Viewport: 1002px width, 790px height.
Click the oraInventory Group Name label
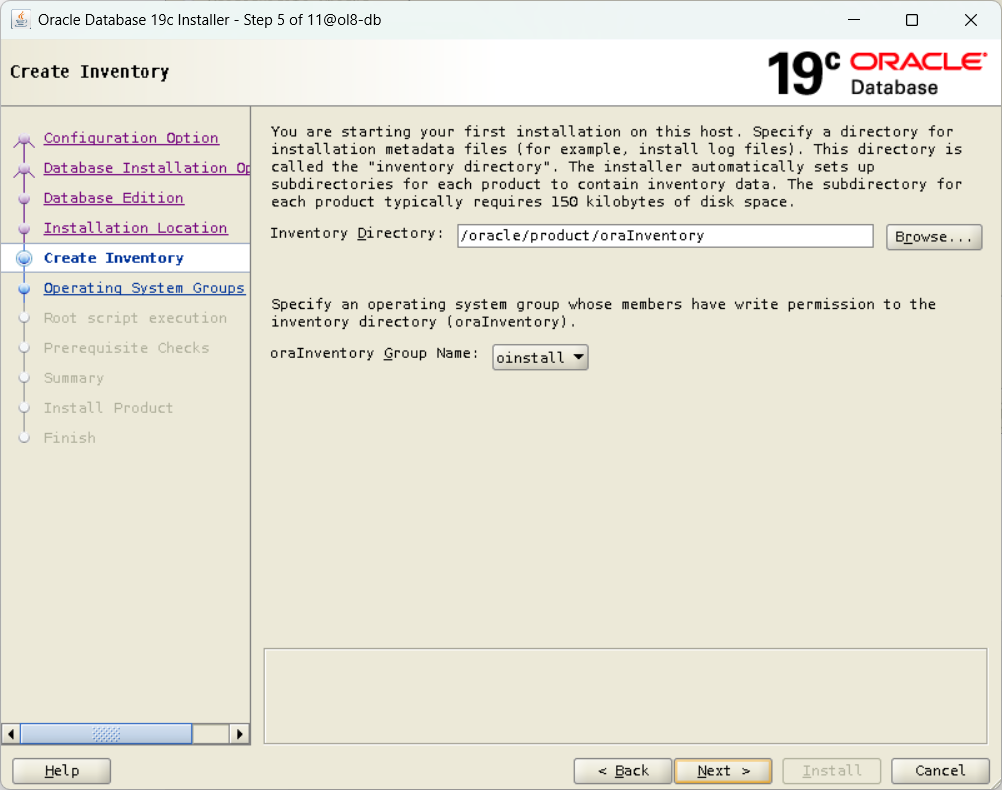point(374,353)
